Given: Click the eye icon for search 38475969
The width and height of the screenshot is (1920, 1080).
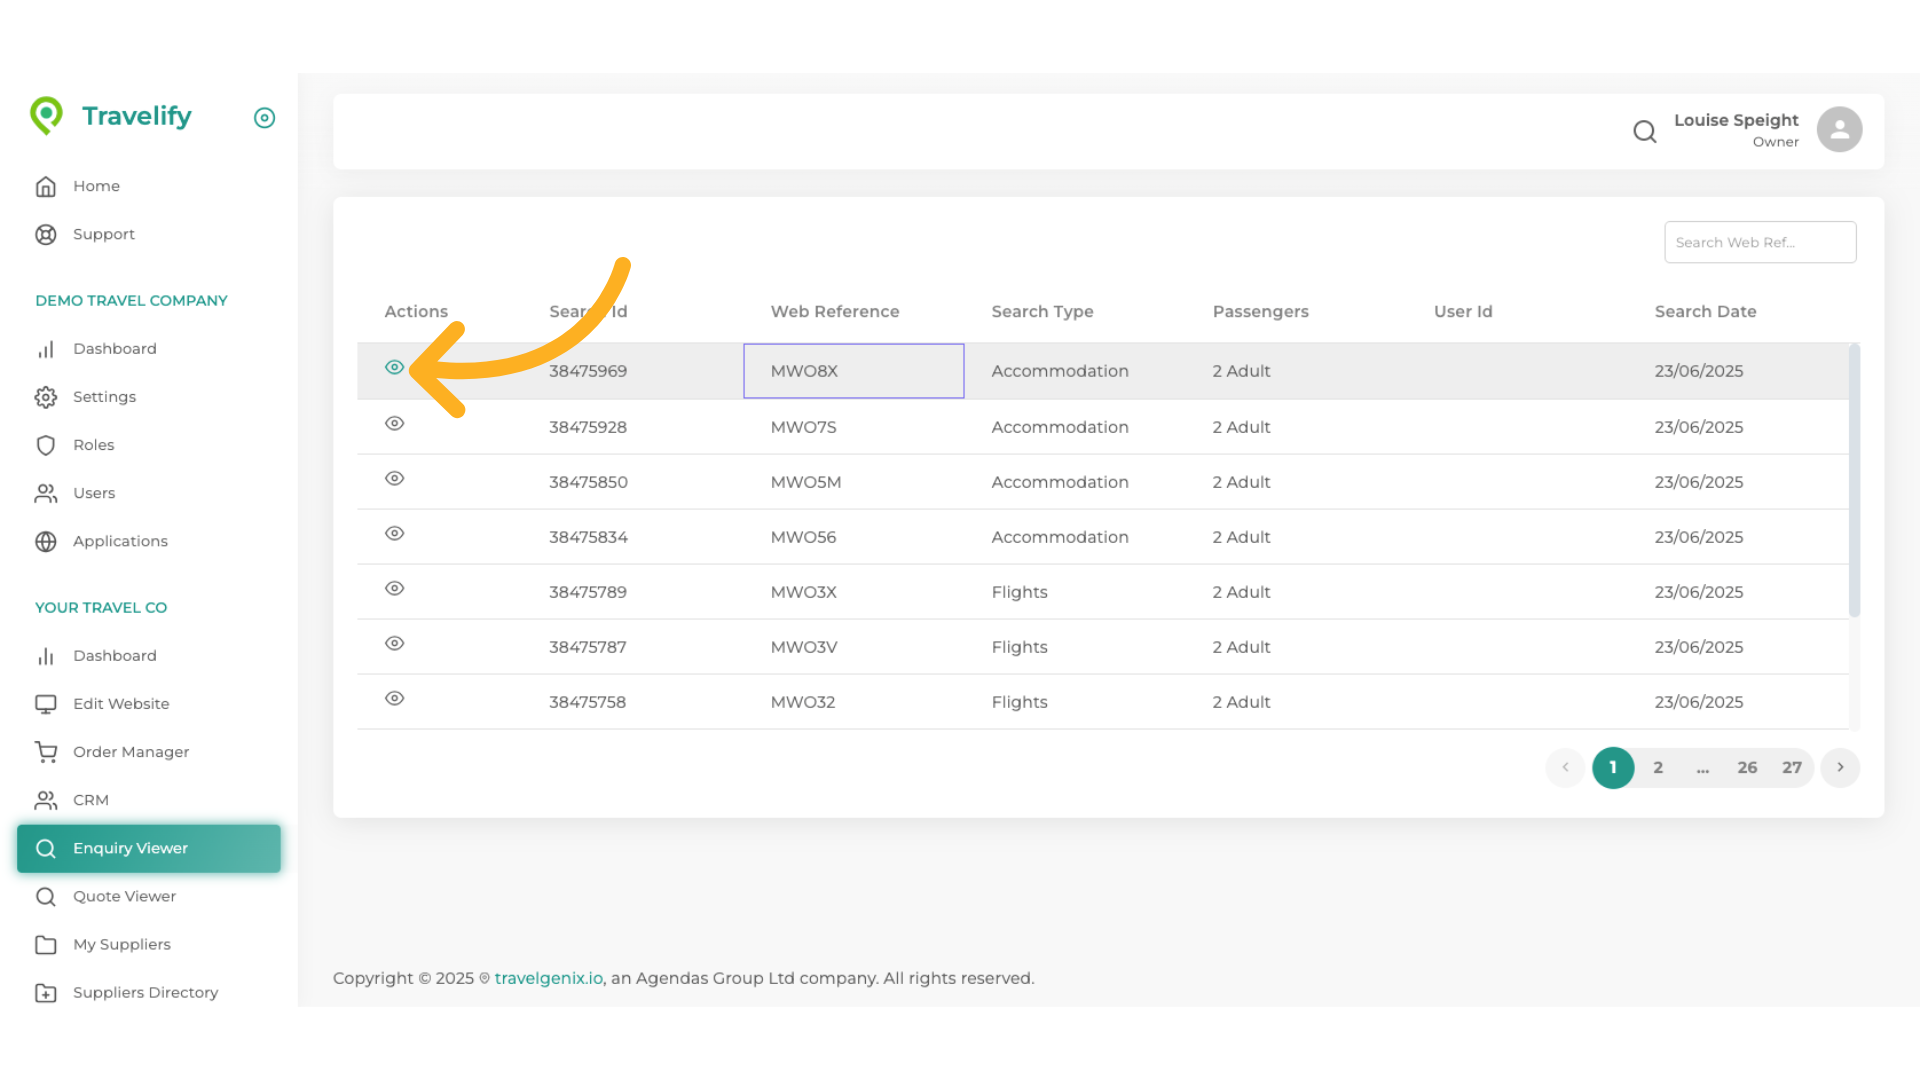Looking at the screenshot, I should point(394,368).
